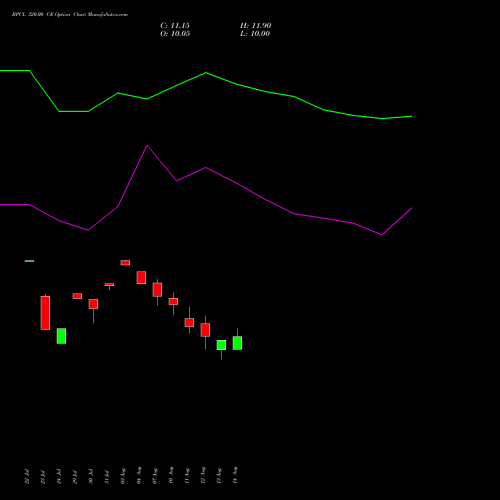The image size is (500, 500).
Task: Click the green candle on 24 Jul
Action: [x=61, y=336]
